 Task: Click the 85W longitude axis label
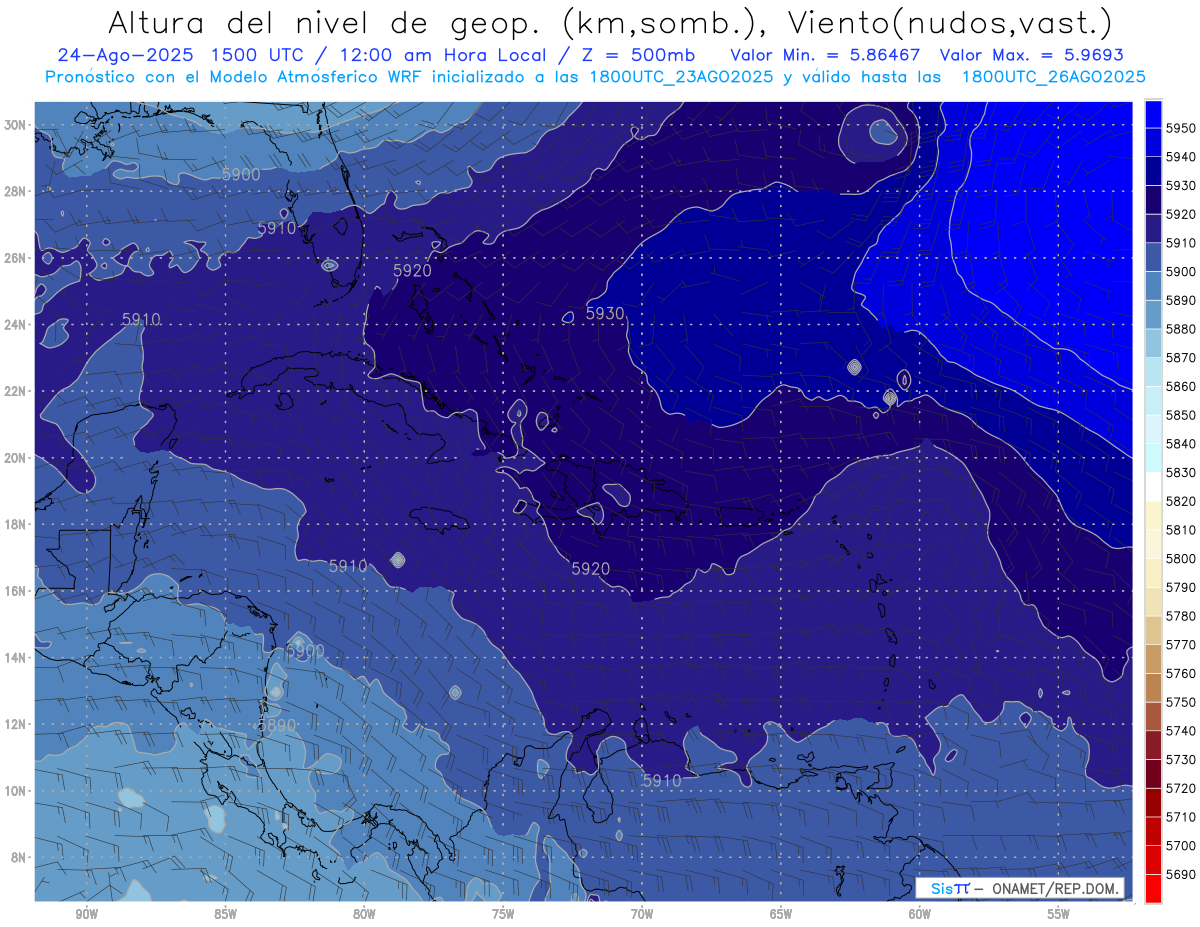pyautogui.click(x=225, y=915)
